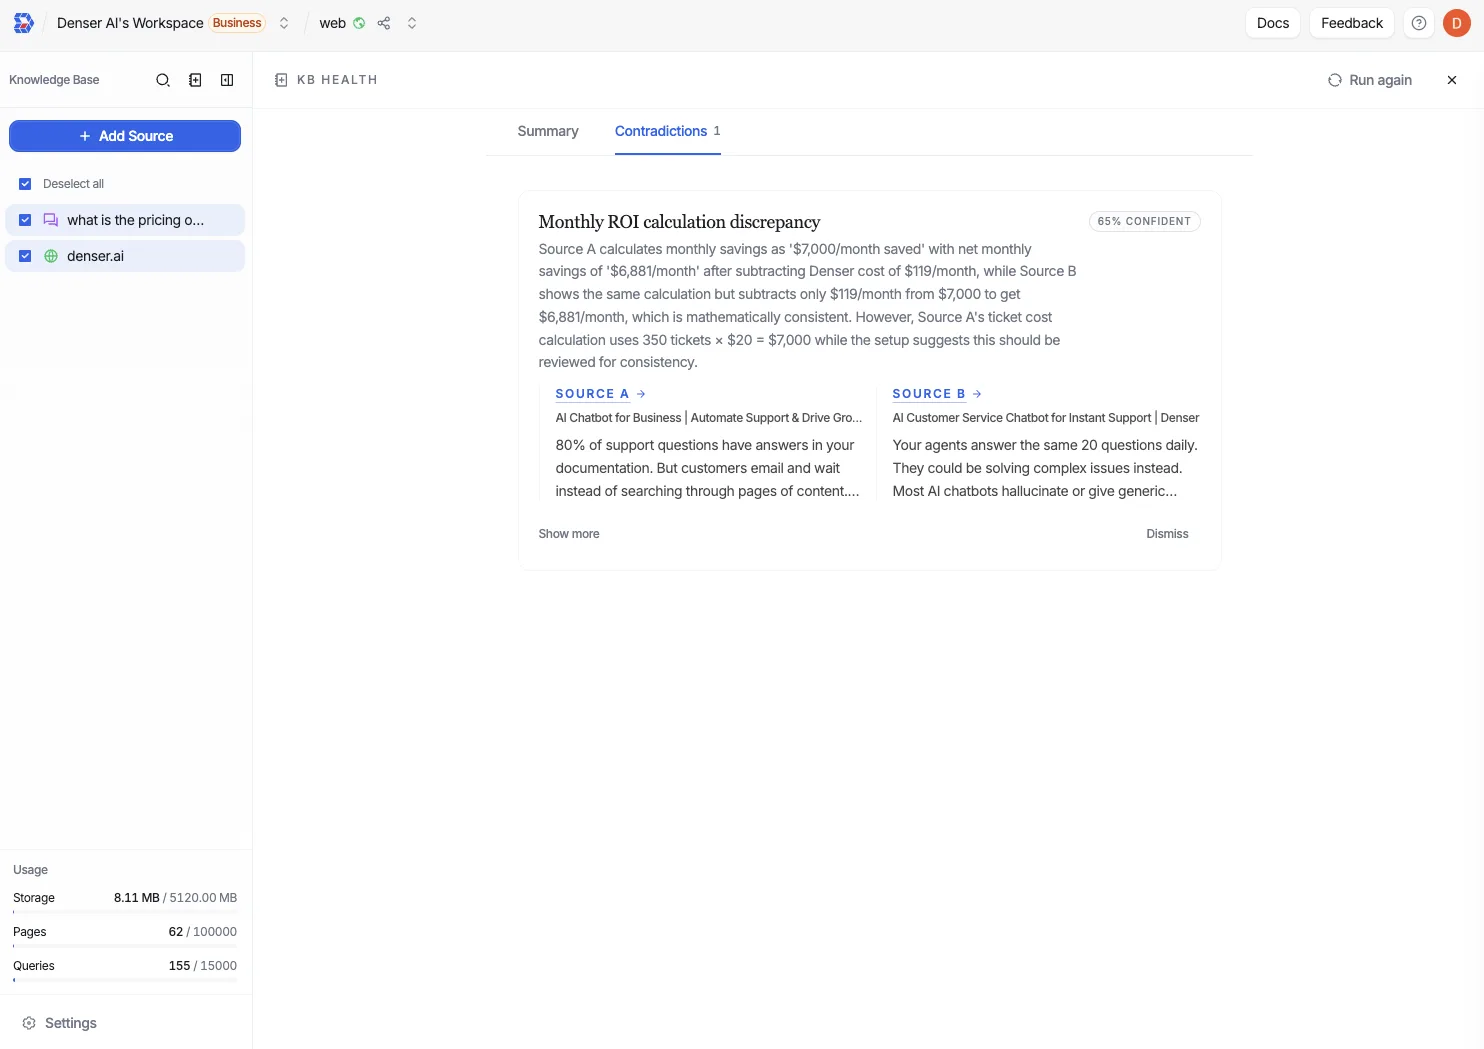Click the Business plan badge

(237, 23)
